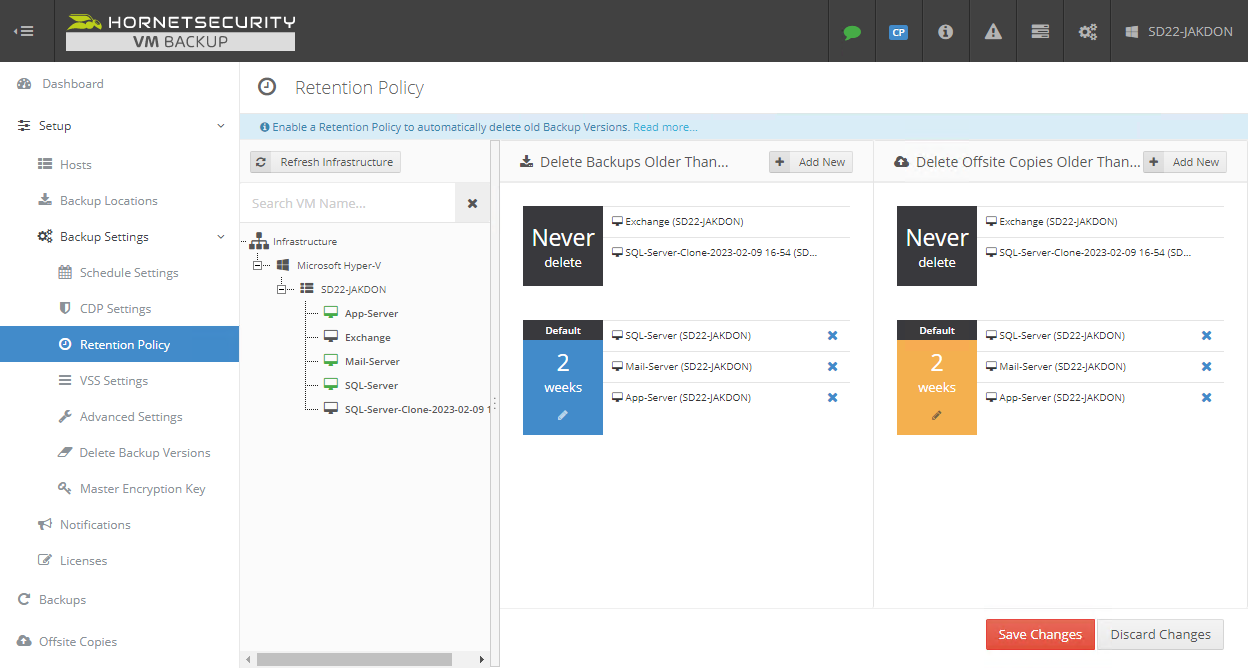
Task: Add New under Delete Backups Older Than
Action: point(811,162)
